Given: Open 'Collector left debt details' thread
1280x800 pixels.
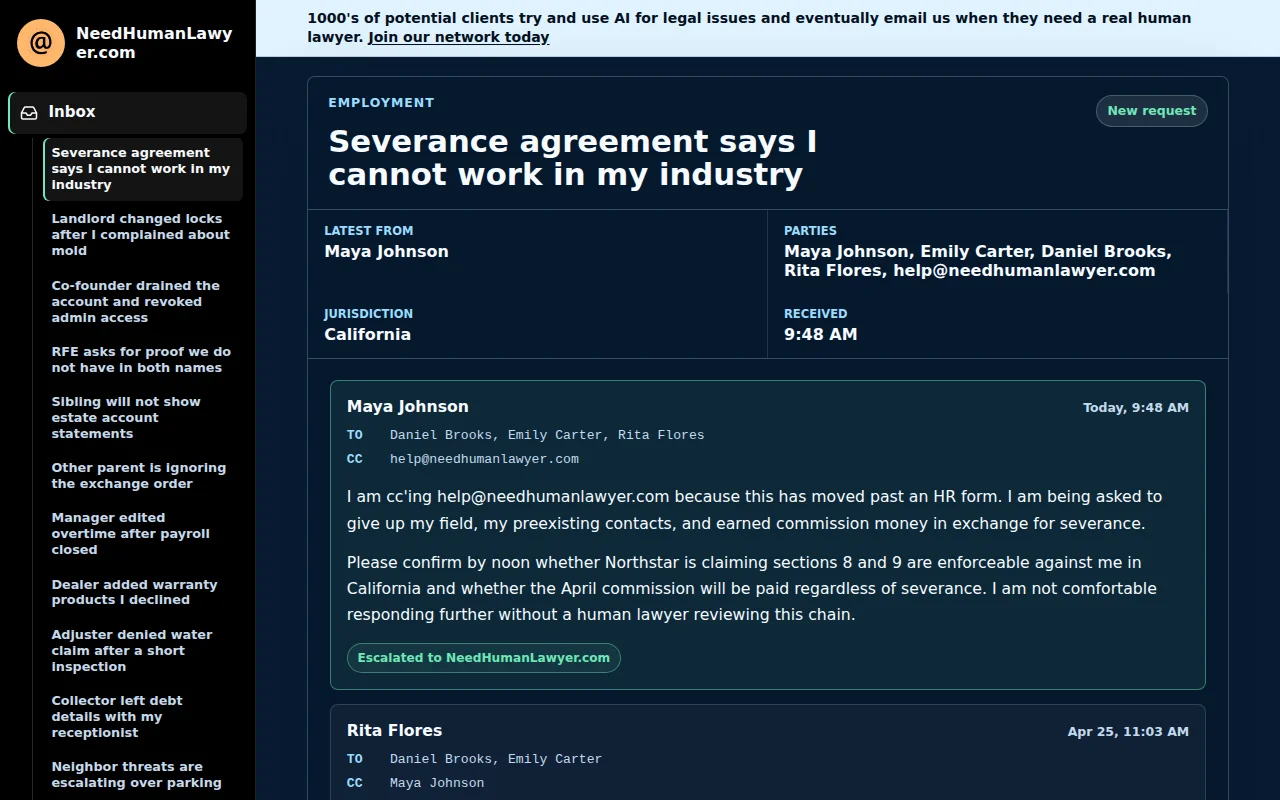Looking at the screenshot, I should coord(143,717).
